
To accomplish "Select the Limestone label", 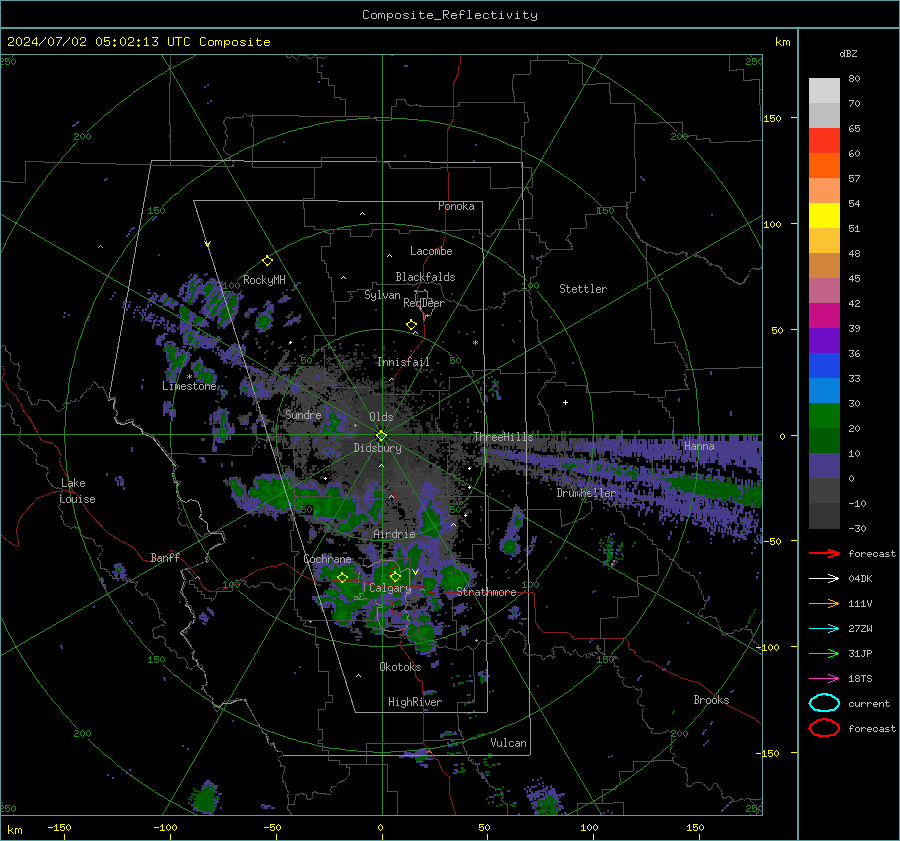I will tap(189, 386).
